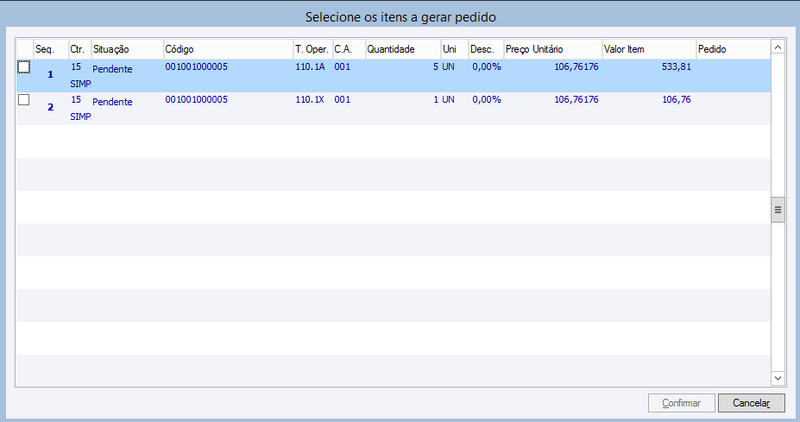
Task: Select operation type cell 110.1A
Action: pyautogui.click(x=310, y=67)
